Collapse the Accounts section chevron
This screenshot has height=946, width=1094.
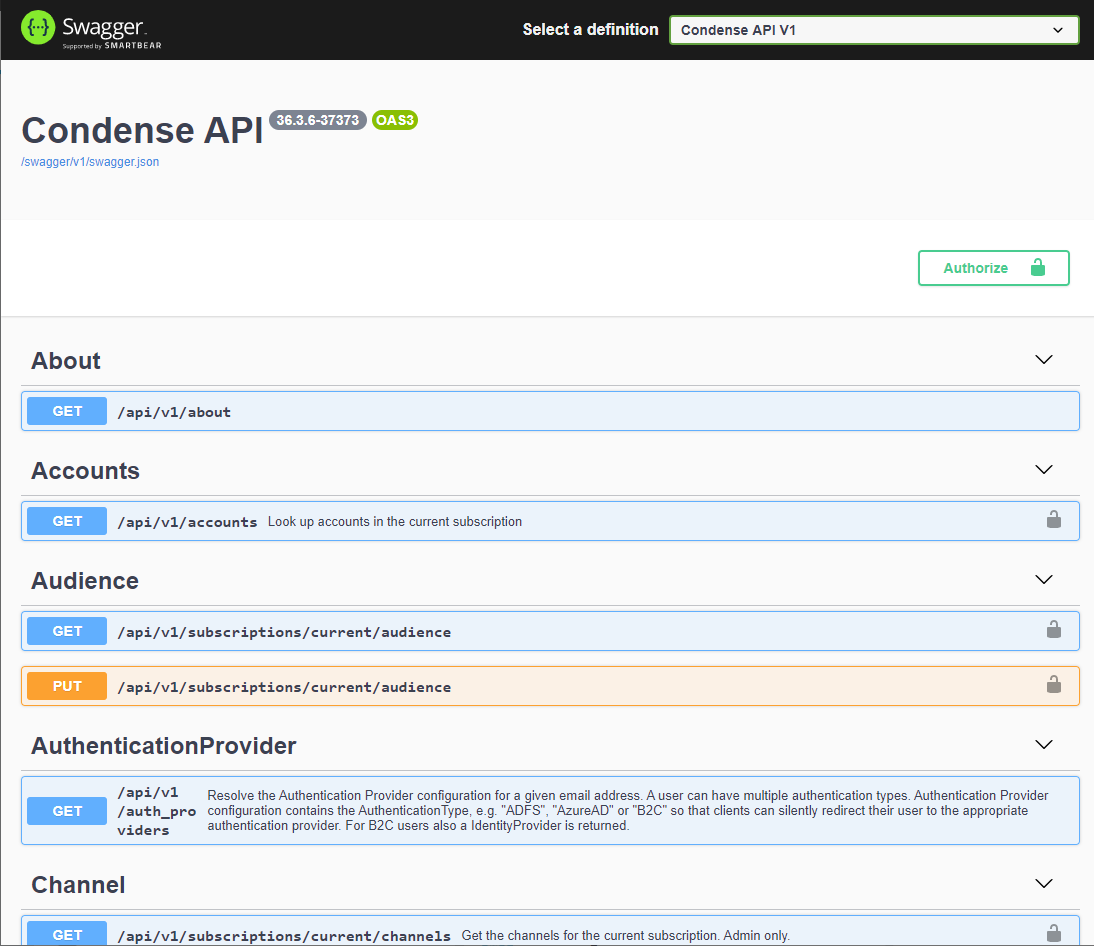tap(1043, 470)
